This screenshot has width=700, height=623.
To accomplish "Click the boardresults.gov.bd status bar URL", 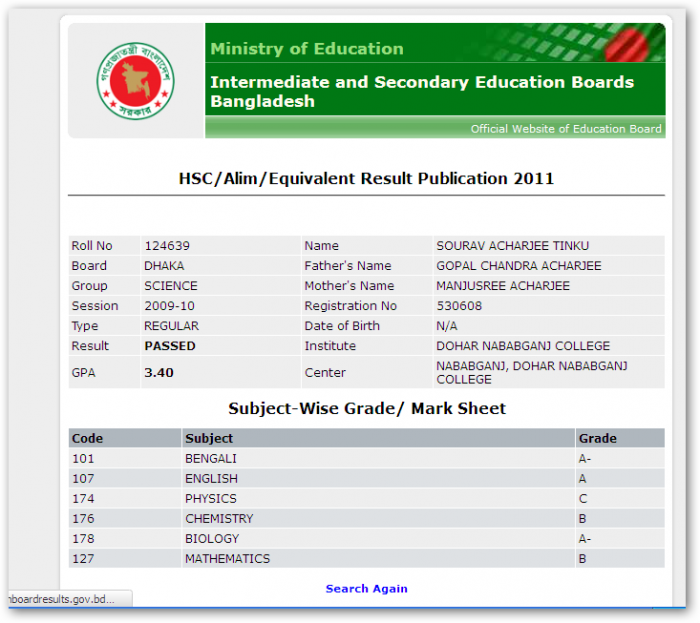I will pos(62,599).
